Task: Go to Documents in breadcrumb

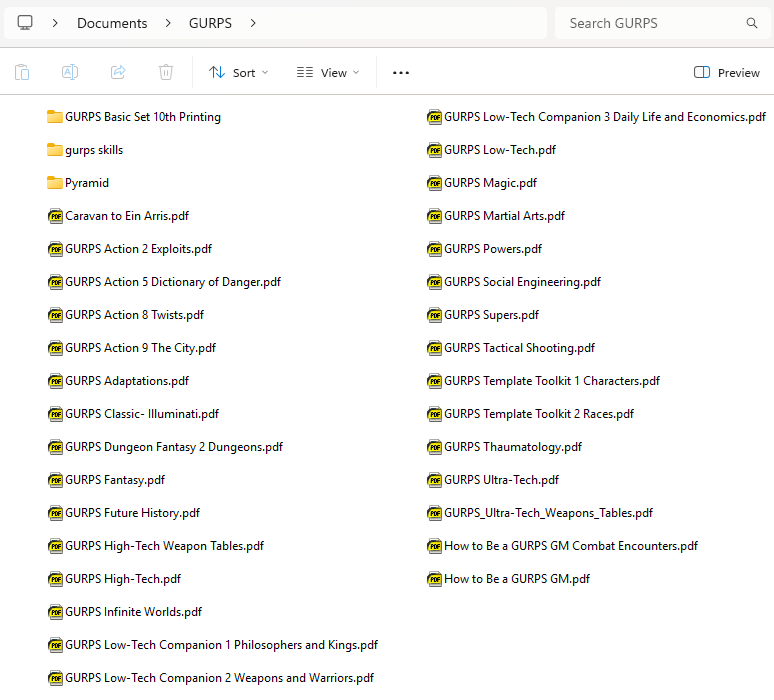Action: [x=112, y=23]
